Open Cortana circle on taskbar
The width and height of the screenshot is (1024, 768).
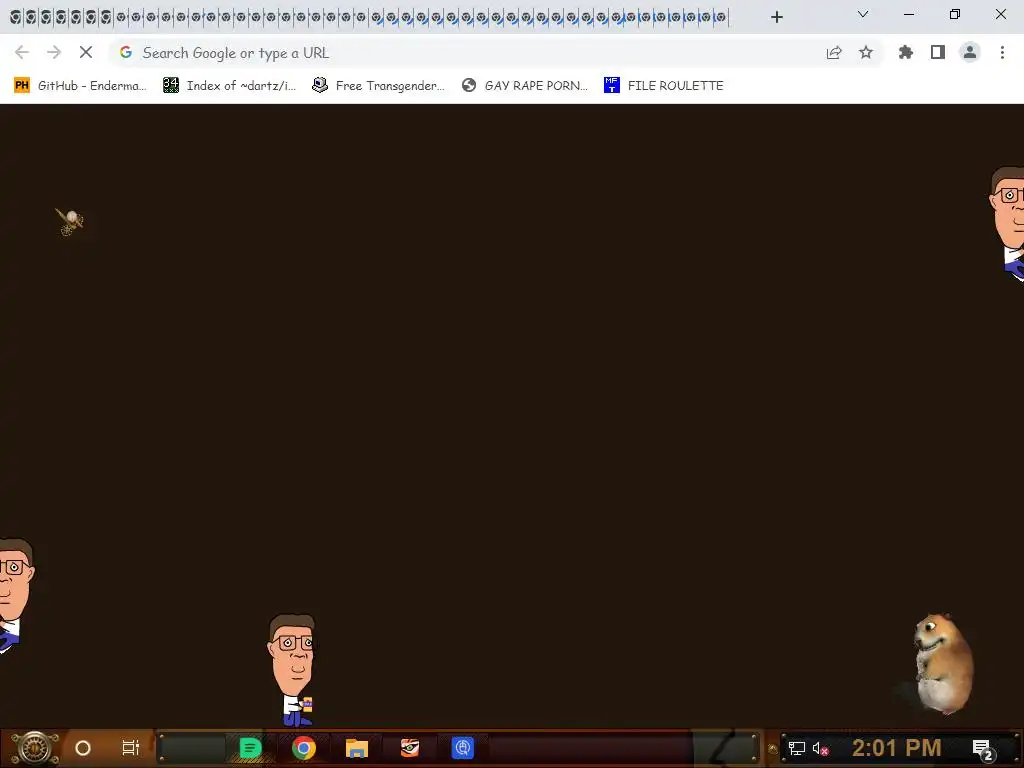tap(83, 748)
